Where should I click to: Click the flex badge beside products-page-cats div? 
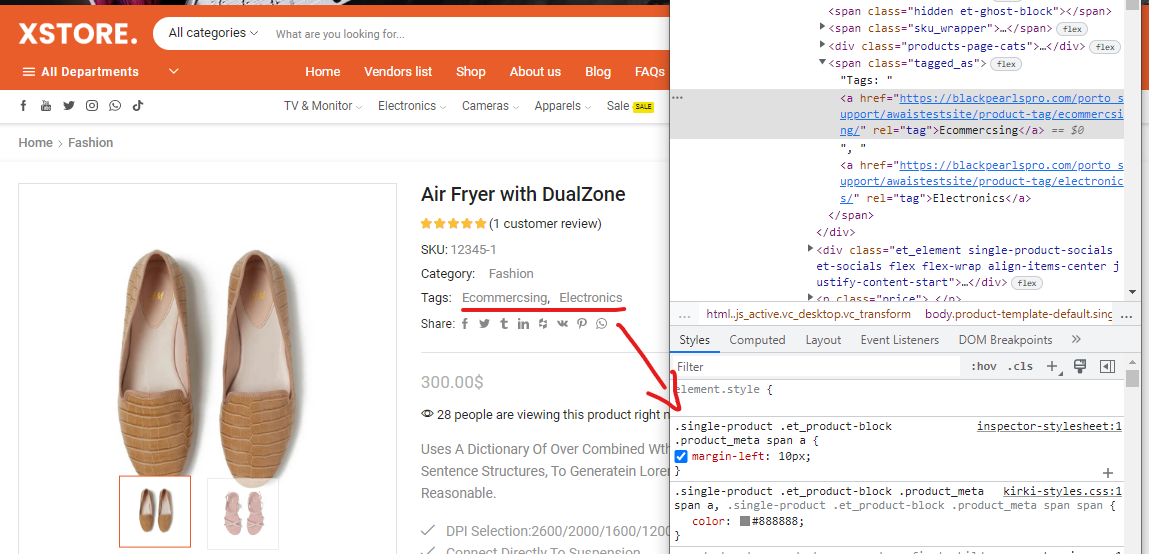pyautogui.click(x=1105, y=47)
